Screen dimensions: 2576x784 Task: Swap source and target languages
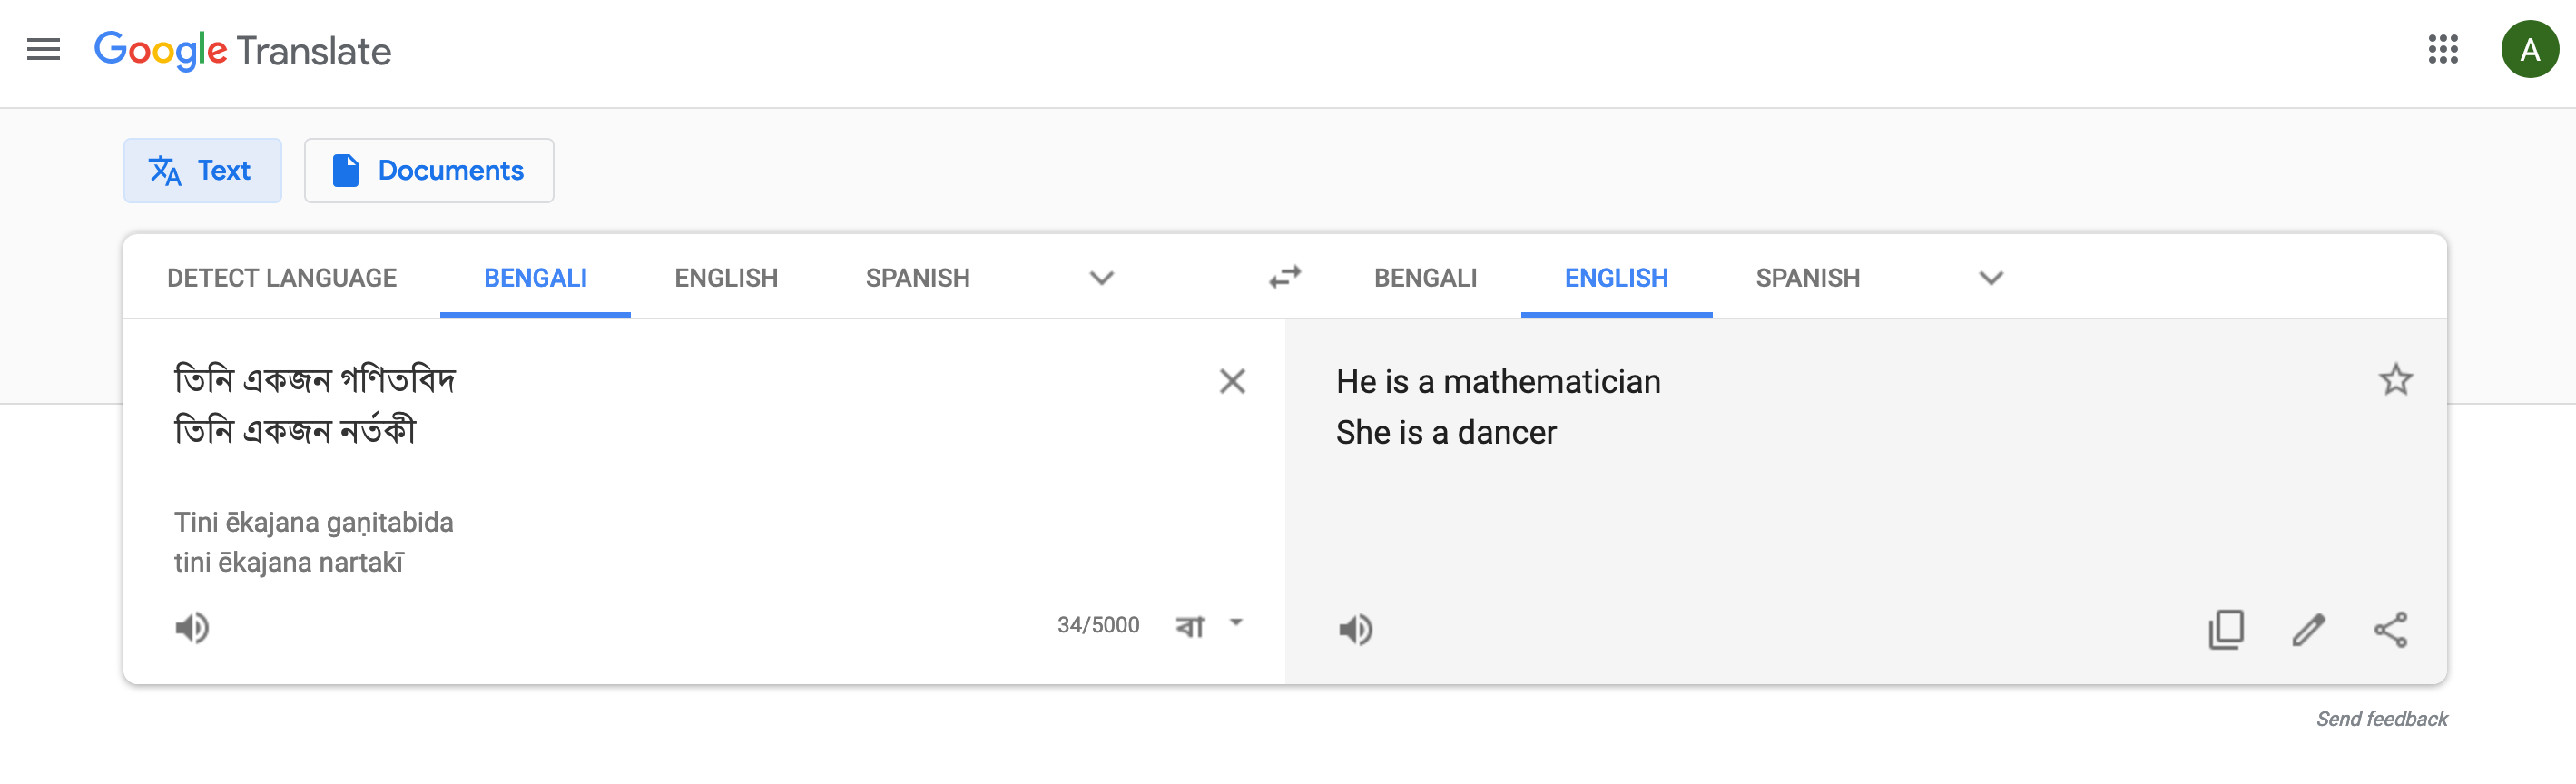(x=1285, y=277)
